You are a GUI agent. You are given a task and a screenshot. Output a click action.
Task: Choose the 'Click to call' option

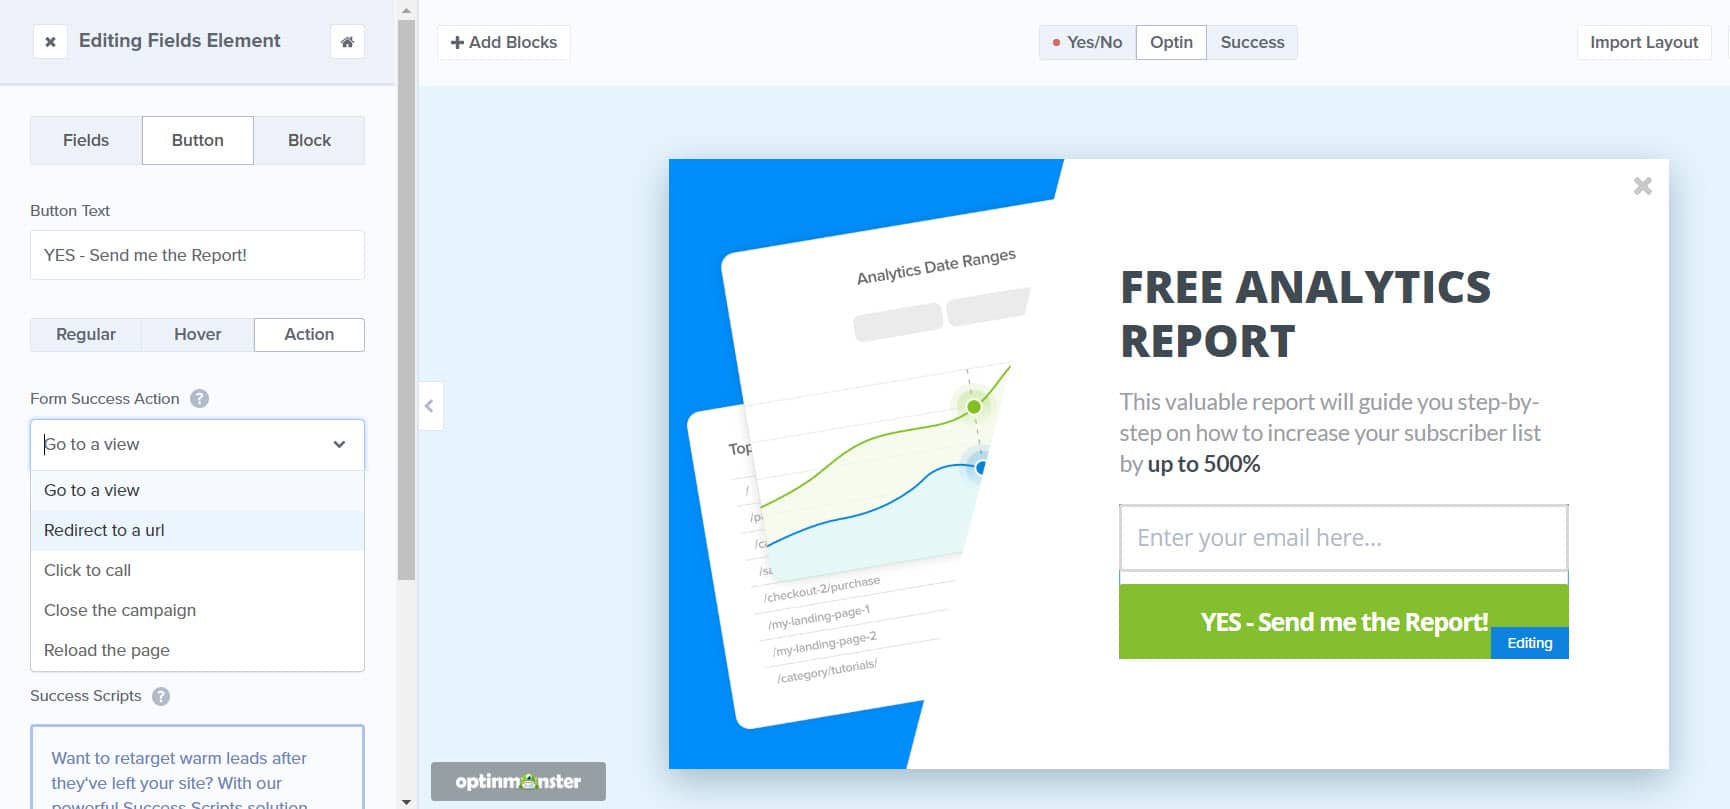coord(197,570)
